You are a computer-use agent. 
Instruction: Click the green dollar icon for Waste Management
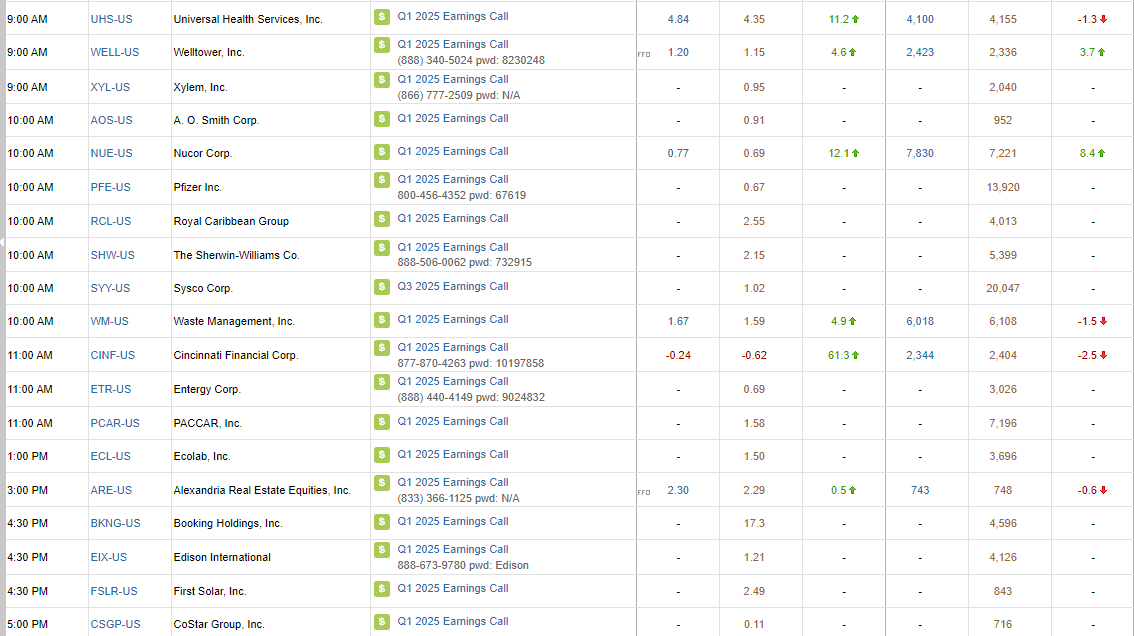tap(382, 319)
